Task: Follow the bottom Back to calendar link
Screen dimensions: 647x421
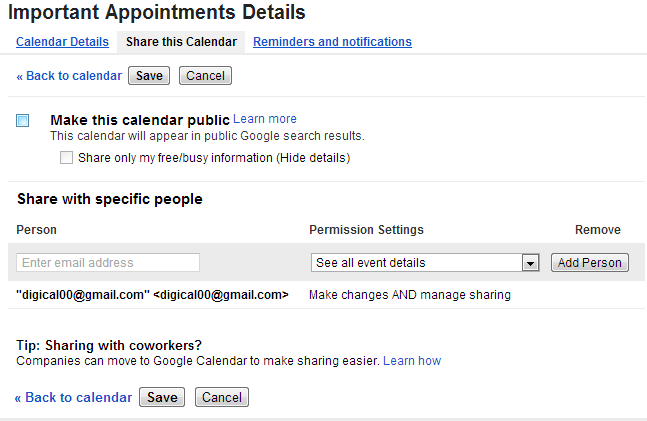Action: pyautogui.click(x=73, y=397)
